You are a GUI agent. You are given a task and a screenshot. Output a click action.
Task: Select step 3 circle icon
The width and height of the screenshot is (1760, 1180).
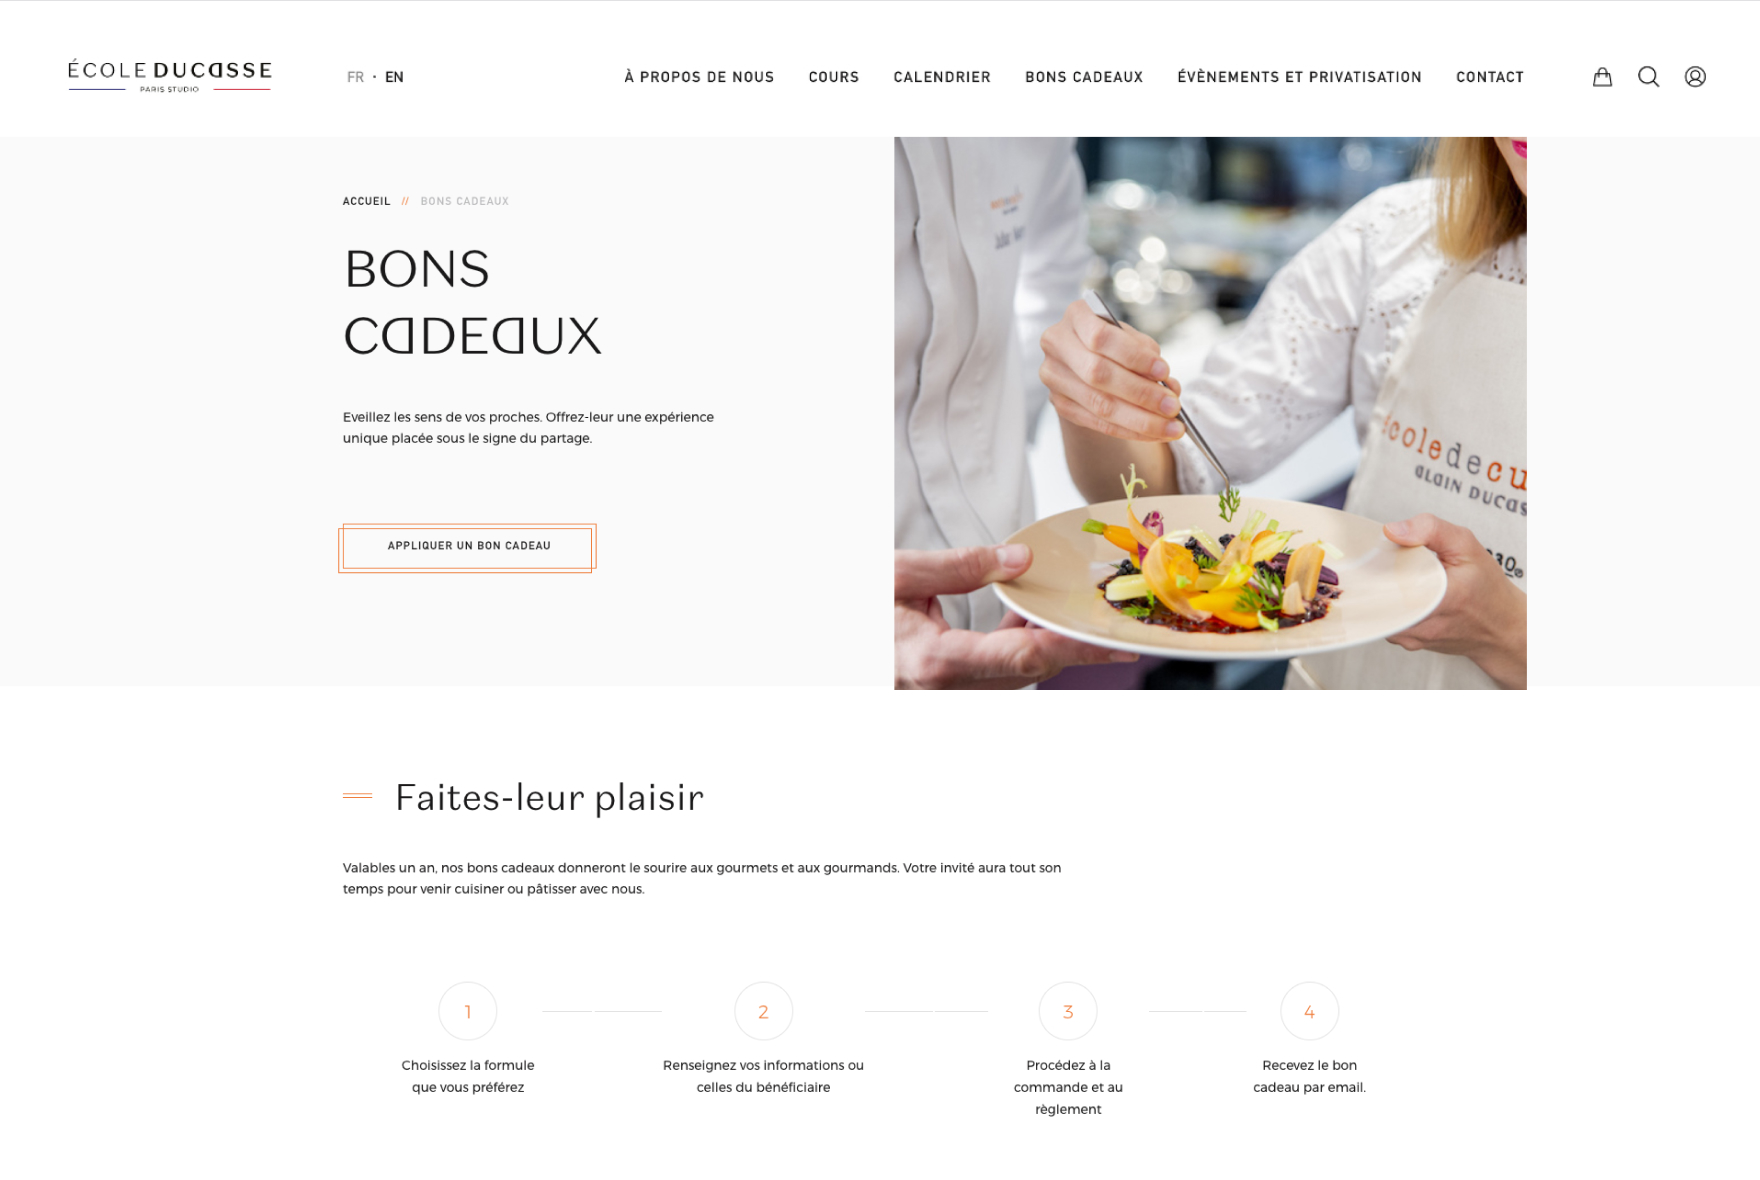coord(1068,1011)
